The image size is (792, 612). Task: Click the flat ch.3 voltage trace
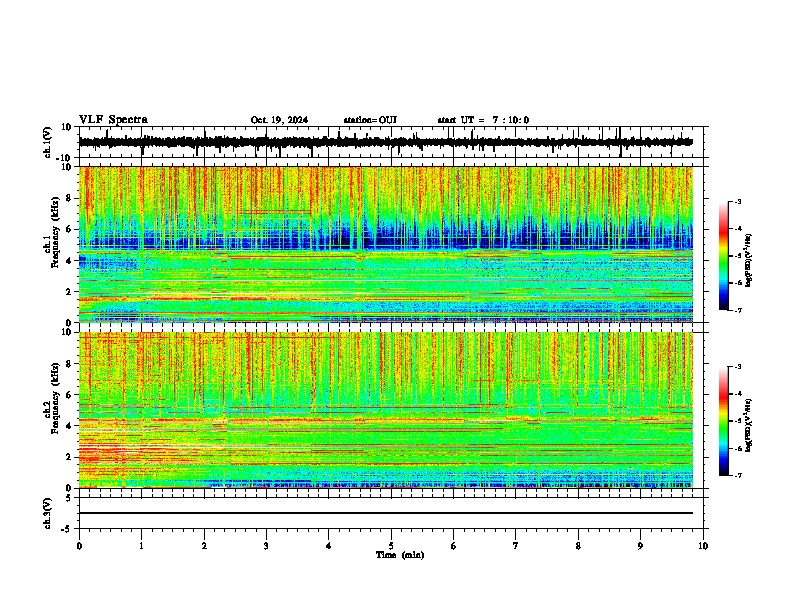point(385,513)
